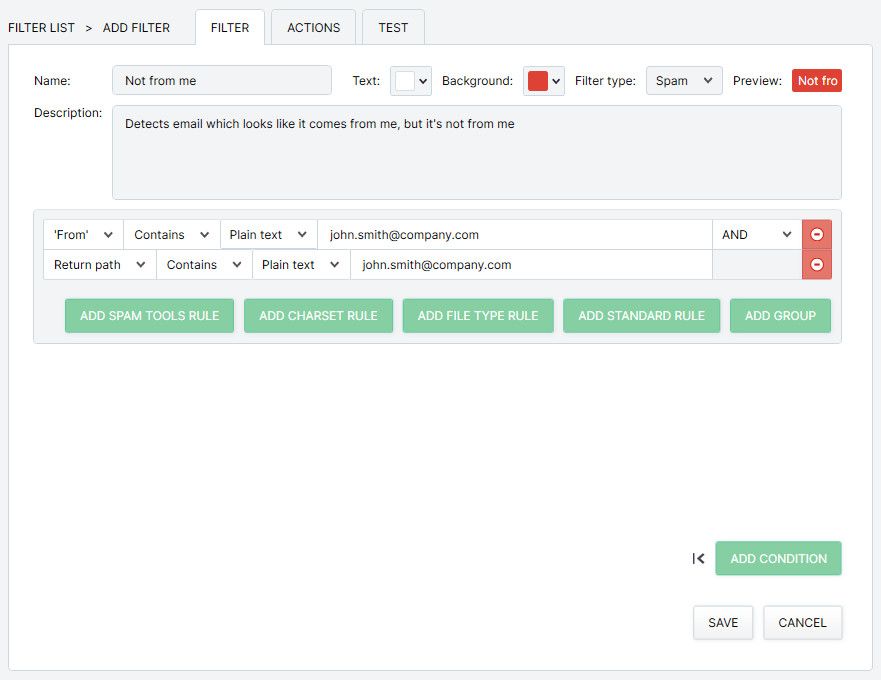Viewport: 881px width, 680px height.
Task: Add a charset rule
Action: 318,315
